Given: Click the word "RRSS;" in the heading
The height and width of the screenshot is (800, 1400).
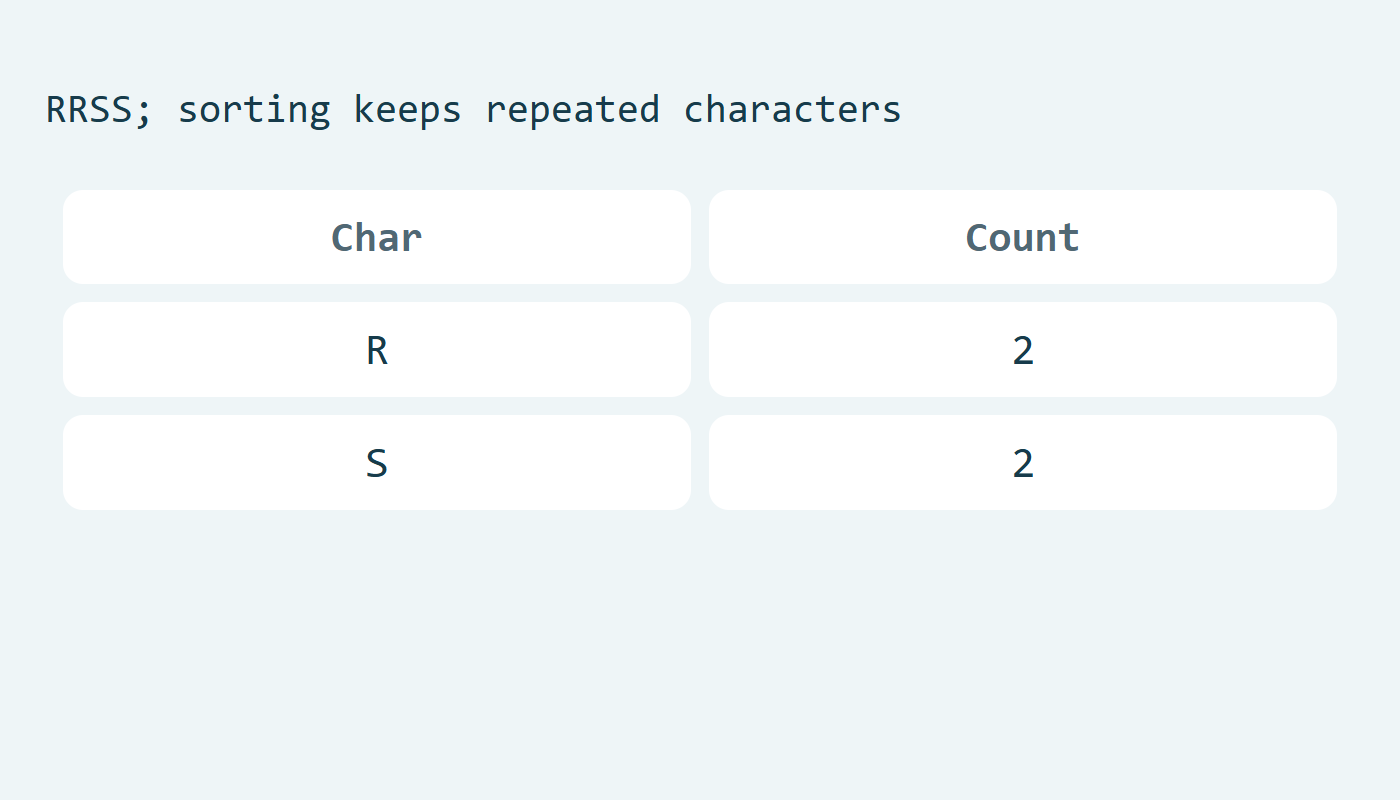Looking at the screenshot, I should (x=100, y=110).
